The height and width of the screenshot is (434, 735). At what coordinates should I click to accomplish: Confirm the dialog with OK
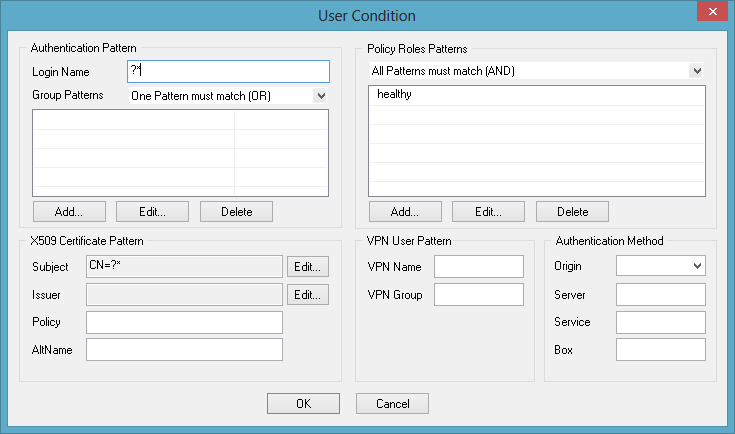tap(303, 404)
